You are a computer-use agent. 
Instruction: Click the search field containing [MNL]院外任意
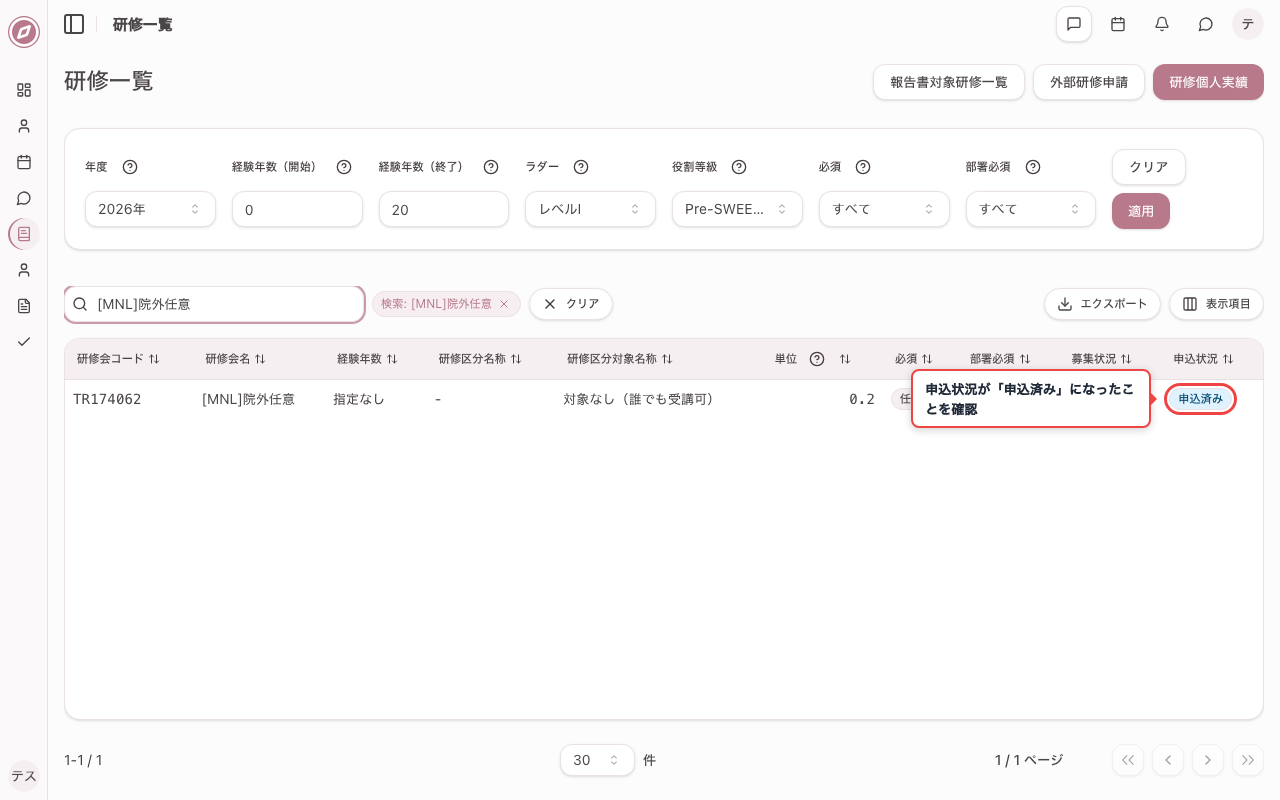pos(214,304)
